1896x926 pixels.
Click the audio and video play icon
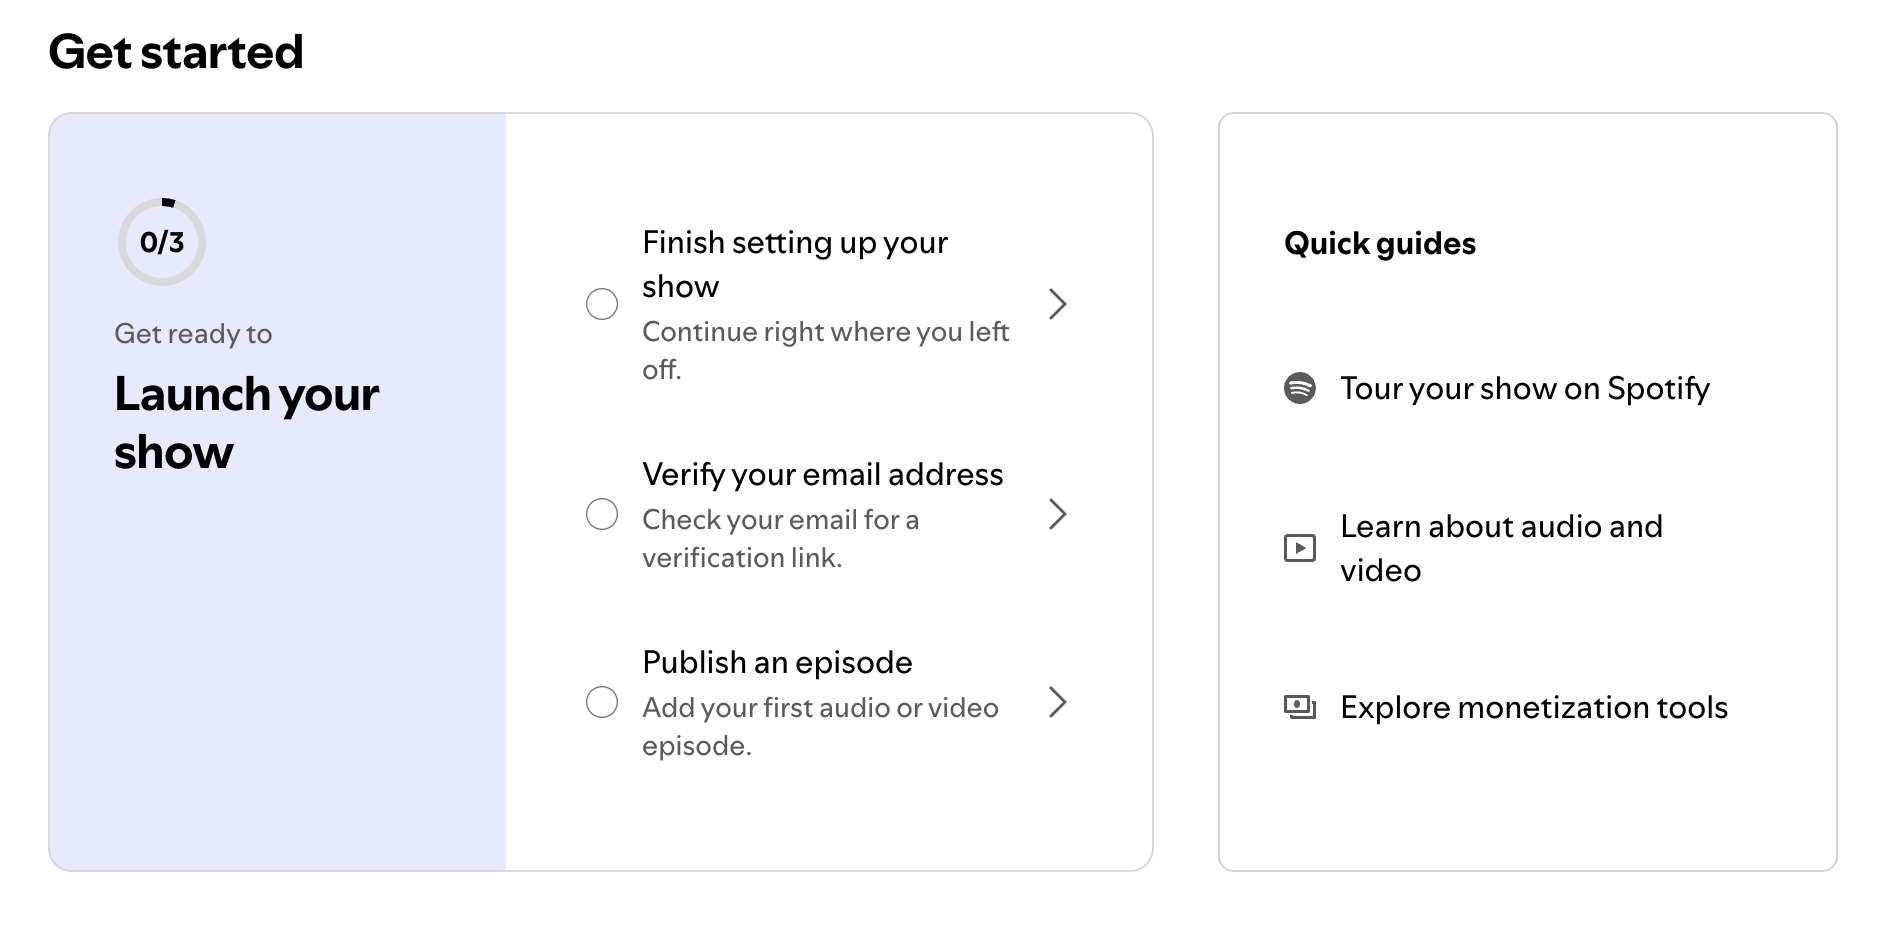[1299, 548]
